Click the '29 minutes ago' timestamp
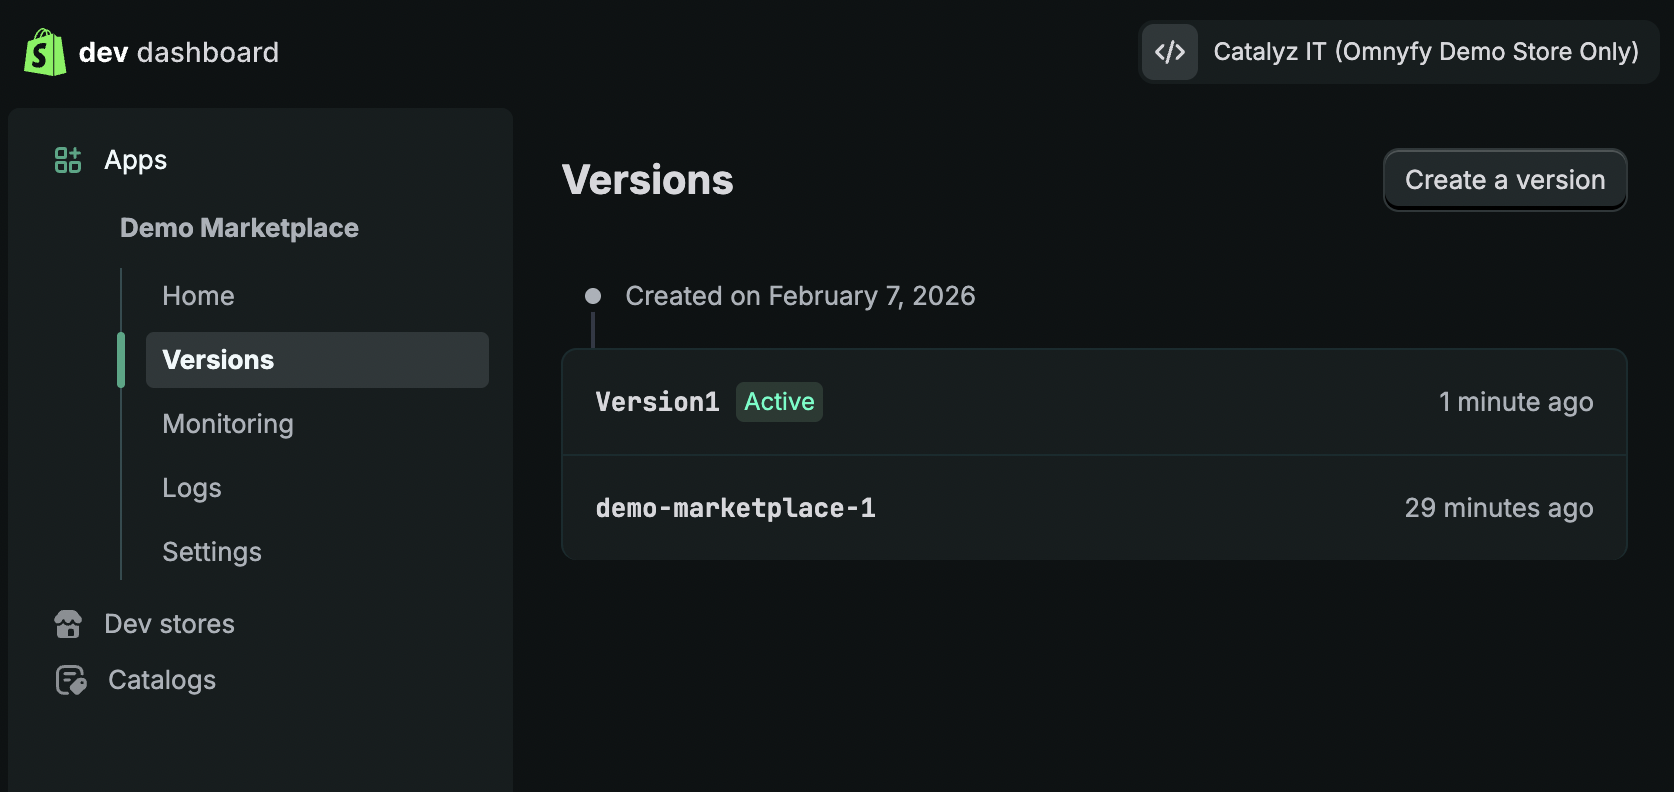The height and width of the screenshot is (792, 1674). pyautogui.click(x=1499, y=508)
